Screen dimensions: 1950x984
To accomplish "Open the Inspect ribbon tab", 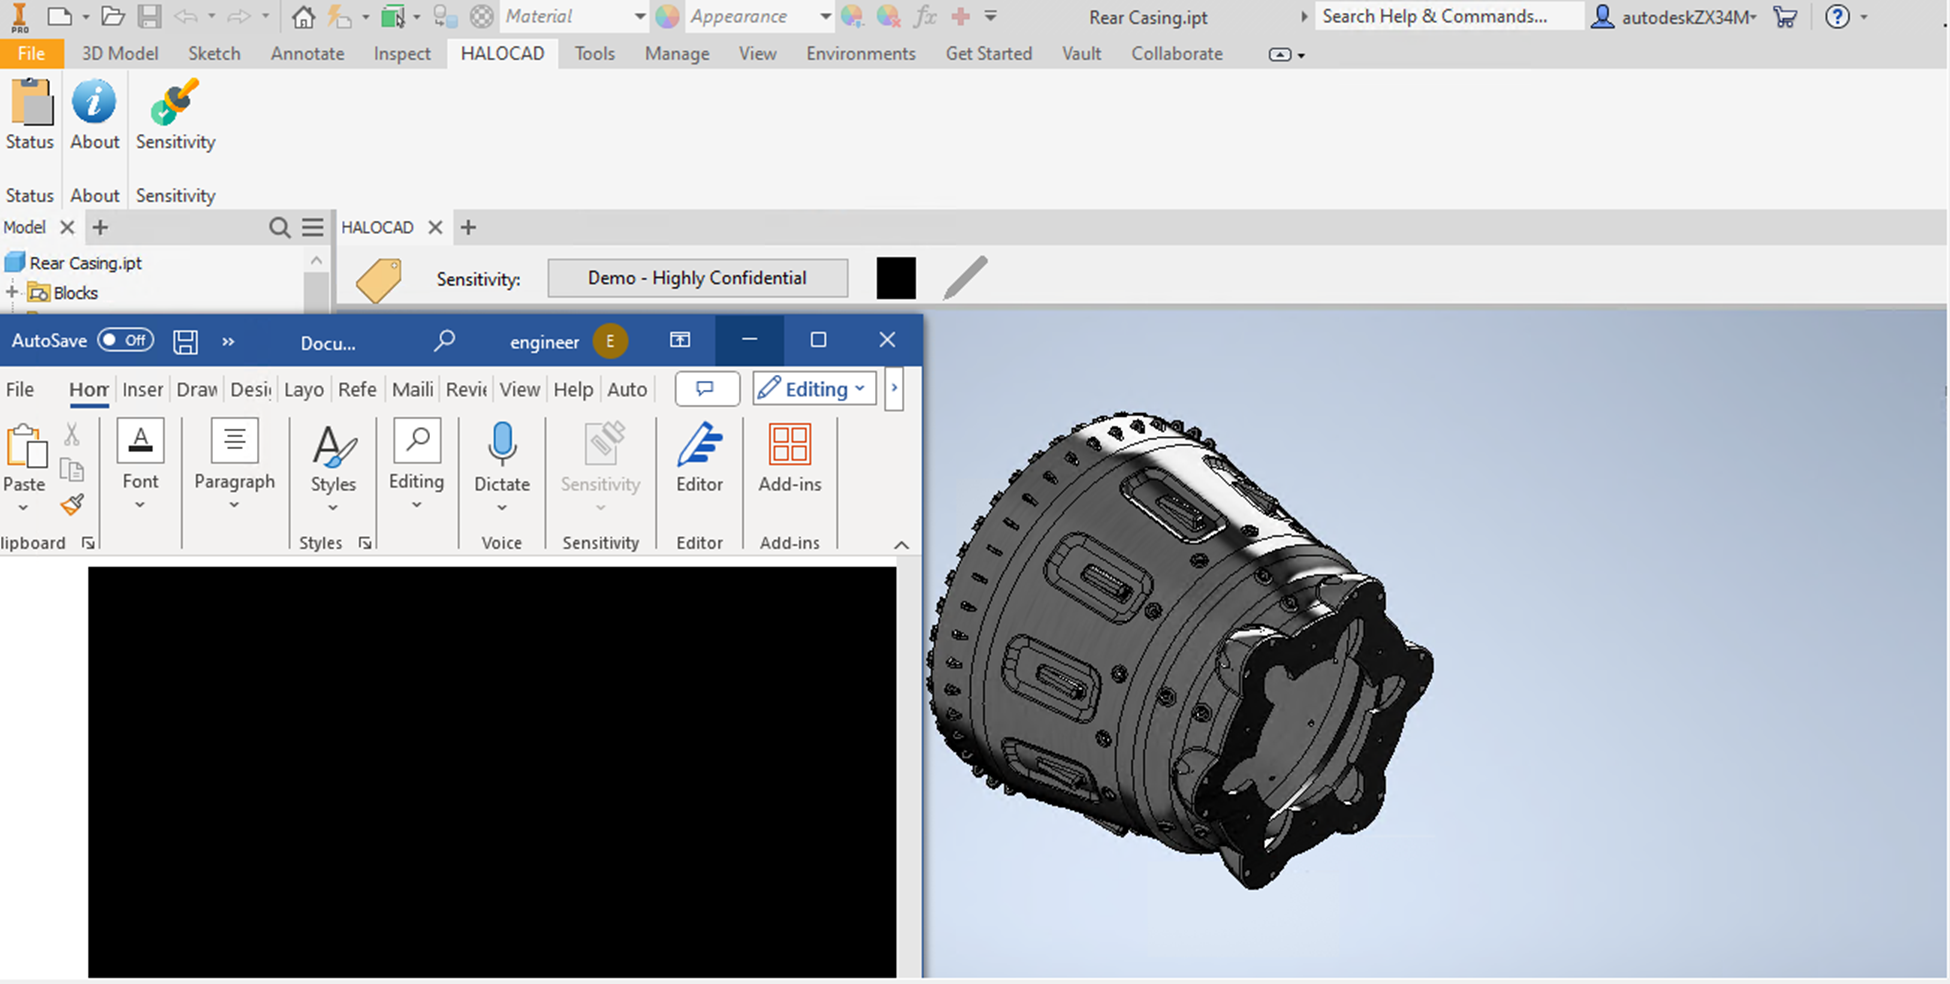I will pos(402,54).
